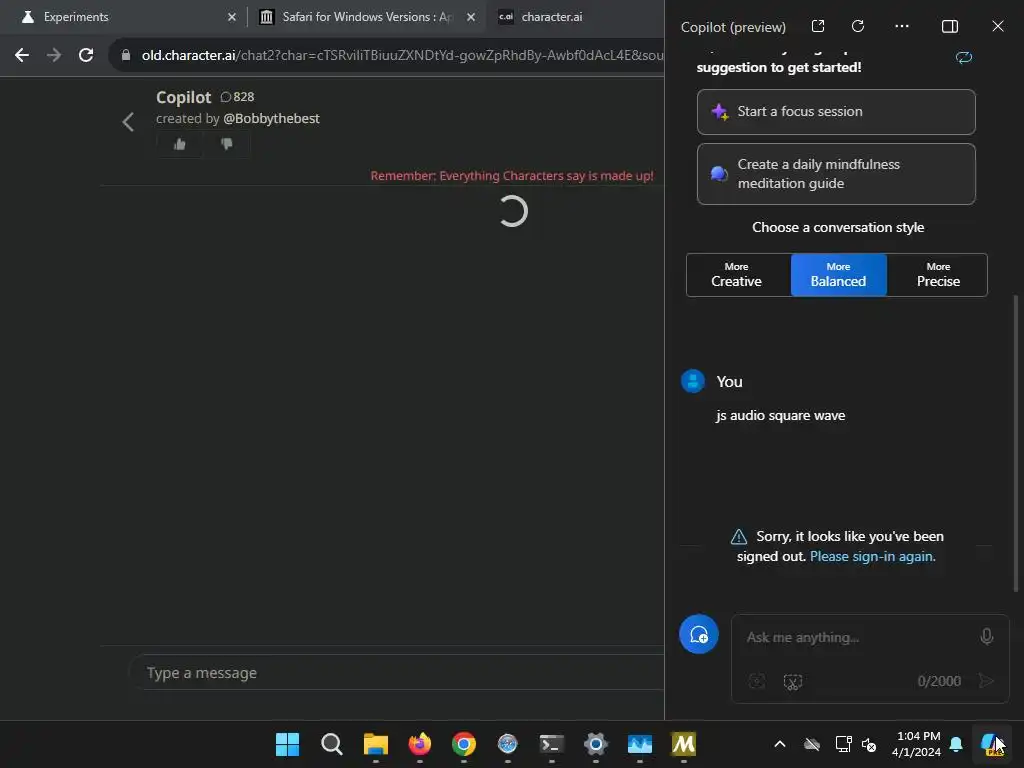Click the new topic button in Copilot
Screen dimensions: 1024x768
699,634
